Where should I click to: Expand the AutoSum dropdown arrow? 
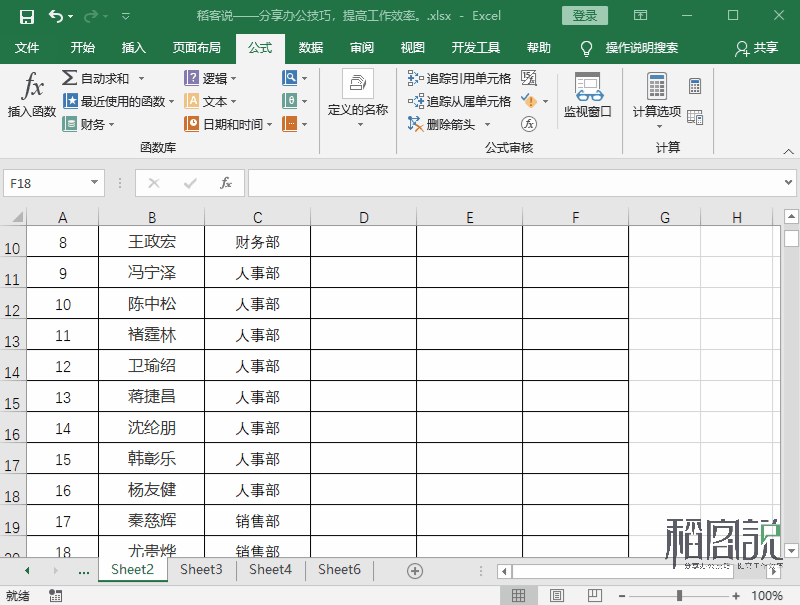point(141,79)
